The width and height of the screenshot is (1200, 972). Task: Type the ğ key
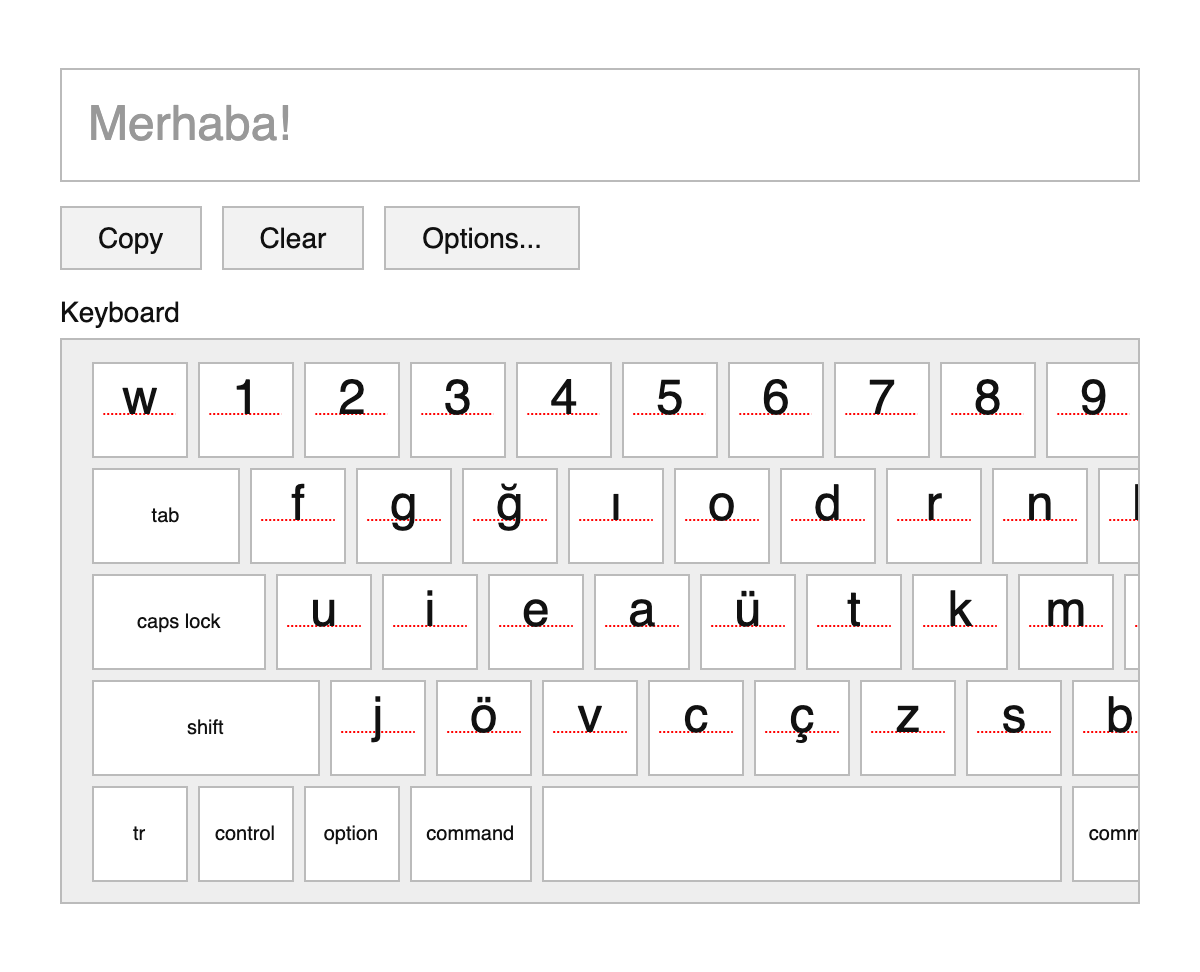tap(510, 516)
